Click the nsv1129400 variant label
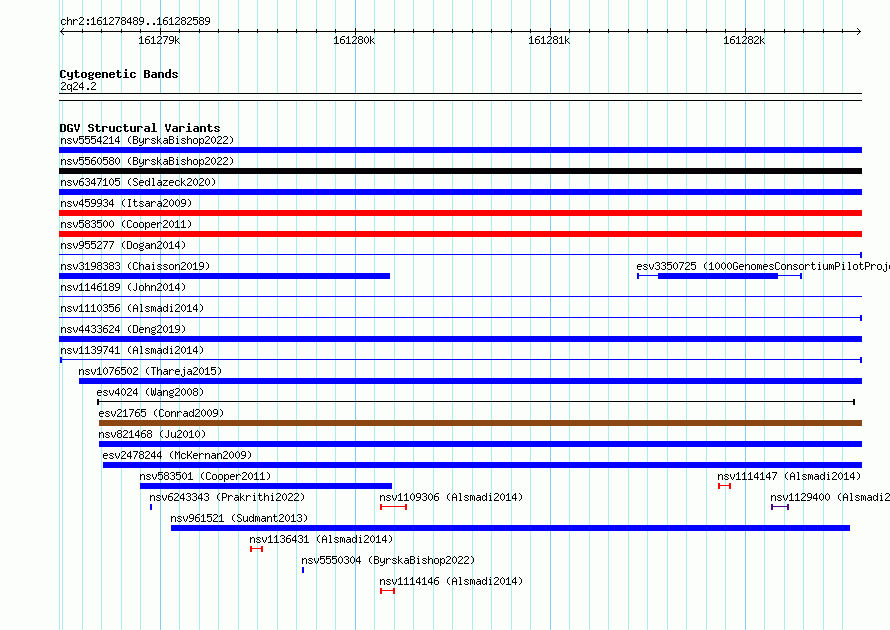 pos(830,497)
